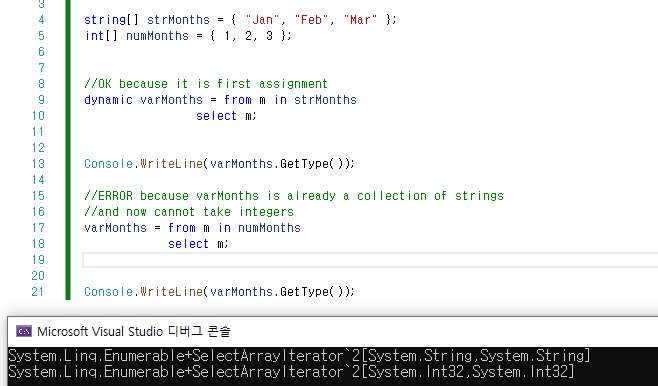Click 'select' keyword on line 18
Image resolution: width=658 pixels, height=386 pixels.
[188, 244]
